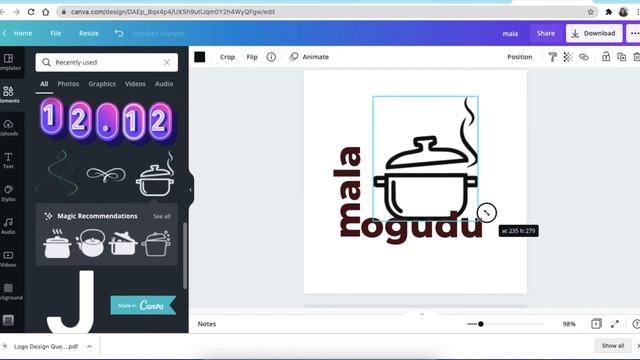The image size is (640, 360).
Task: Open the three-dot more options button
Action: (634, 33)
